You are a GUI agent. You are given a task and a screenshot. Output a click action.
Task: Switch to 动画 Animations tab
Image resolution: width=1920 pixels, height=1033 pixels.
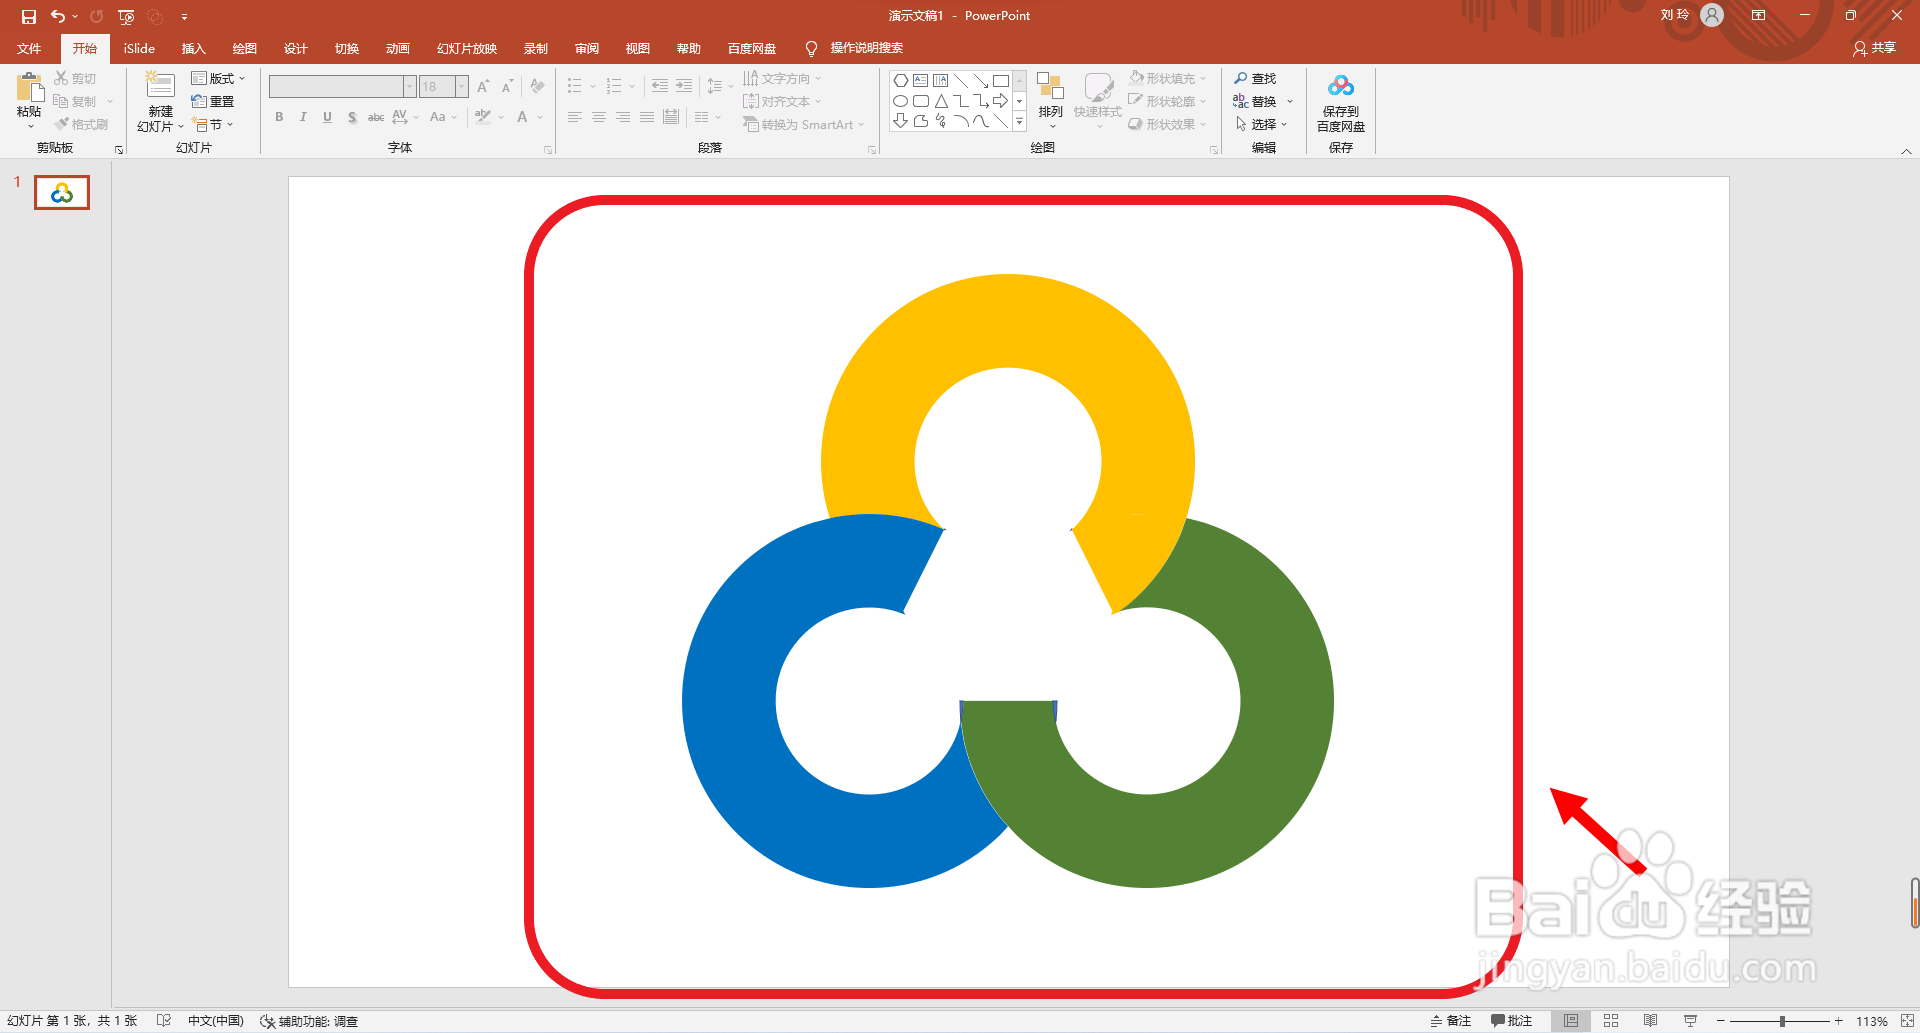pos(398,48)
